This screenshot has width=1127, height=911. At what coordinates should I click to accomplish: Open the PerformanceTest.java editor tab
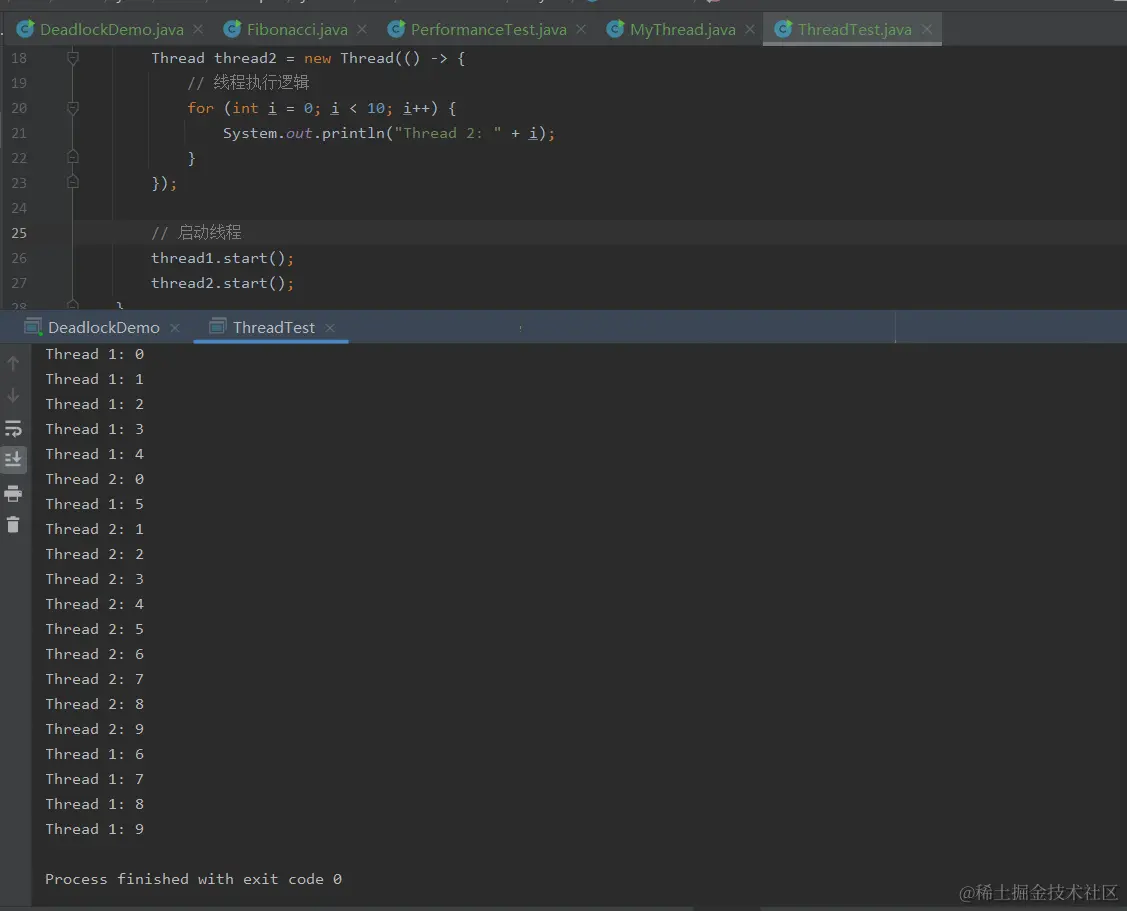pyautogui.click(x=488, y=29)
